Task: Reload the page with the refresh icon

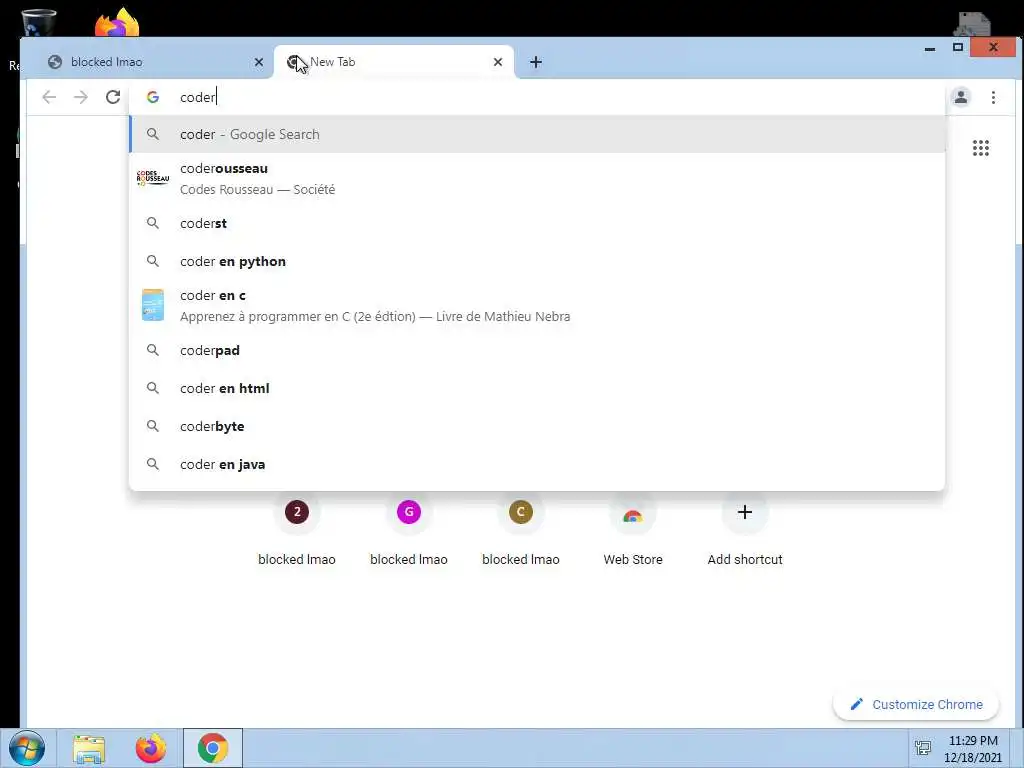Action: [113, 97]
